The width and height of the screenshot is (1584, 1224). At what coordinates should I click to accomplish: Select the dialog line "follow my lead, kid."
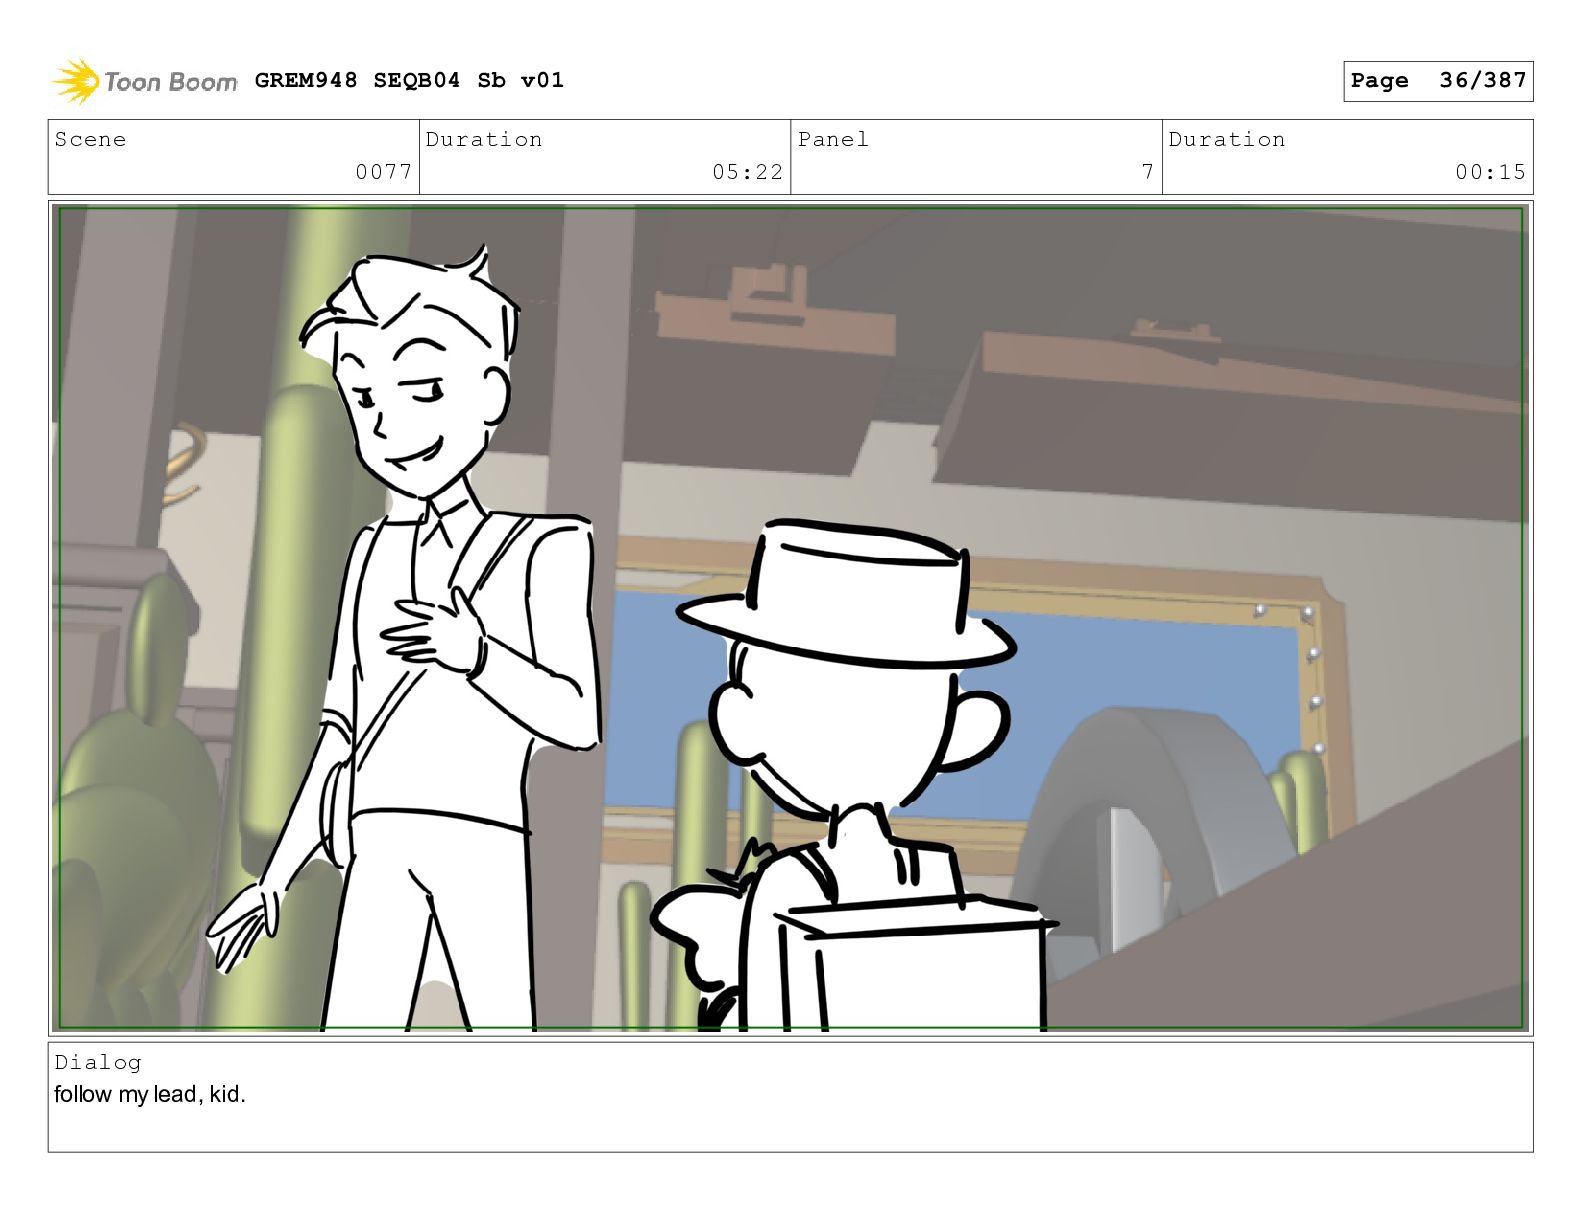click(150, 1094)
